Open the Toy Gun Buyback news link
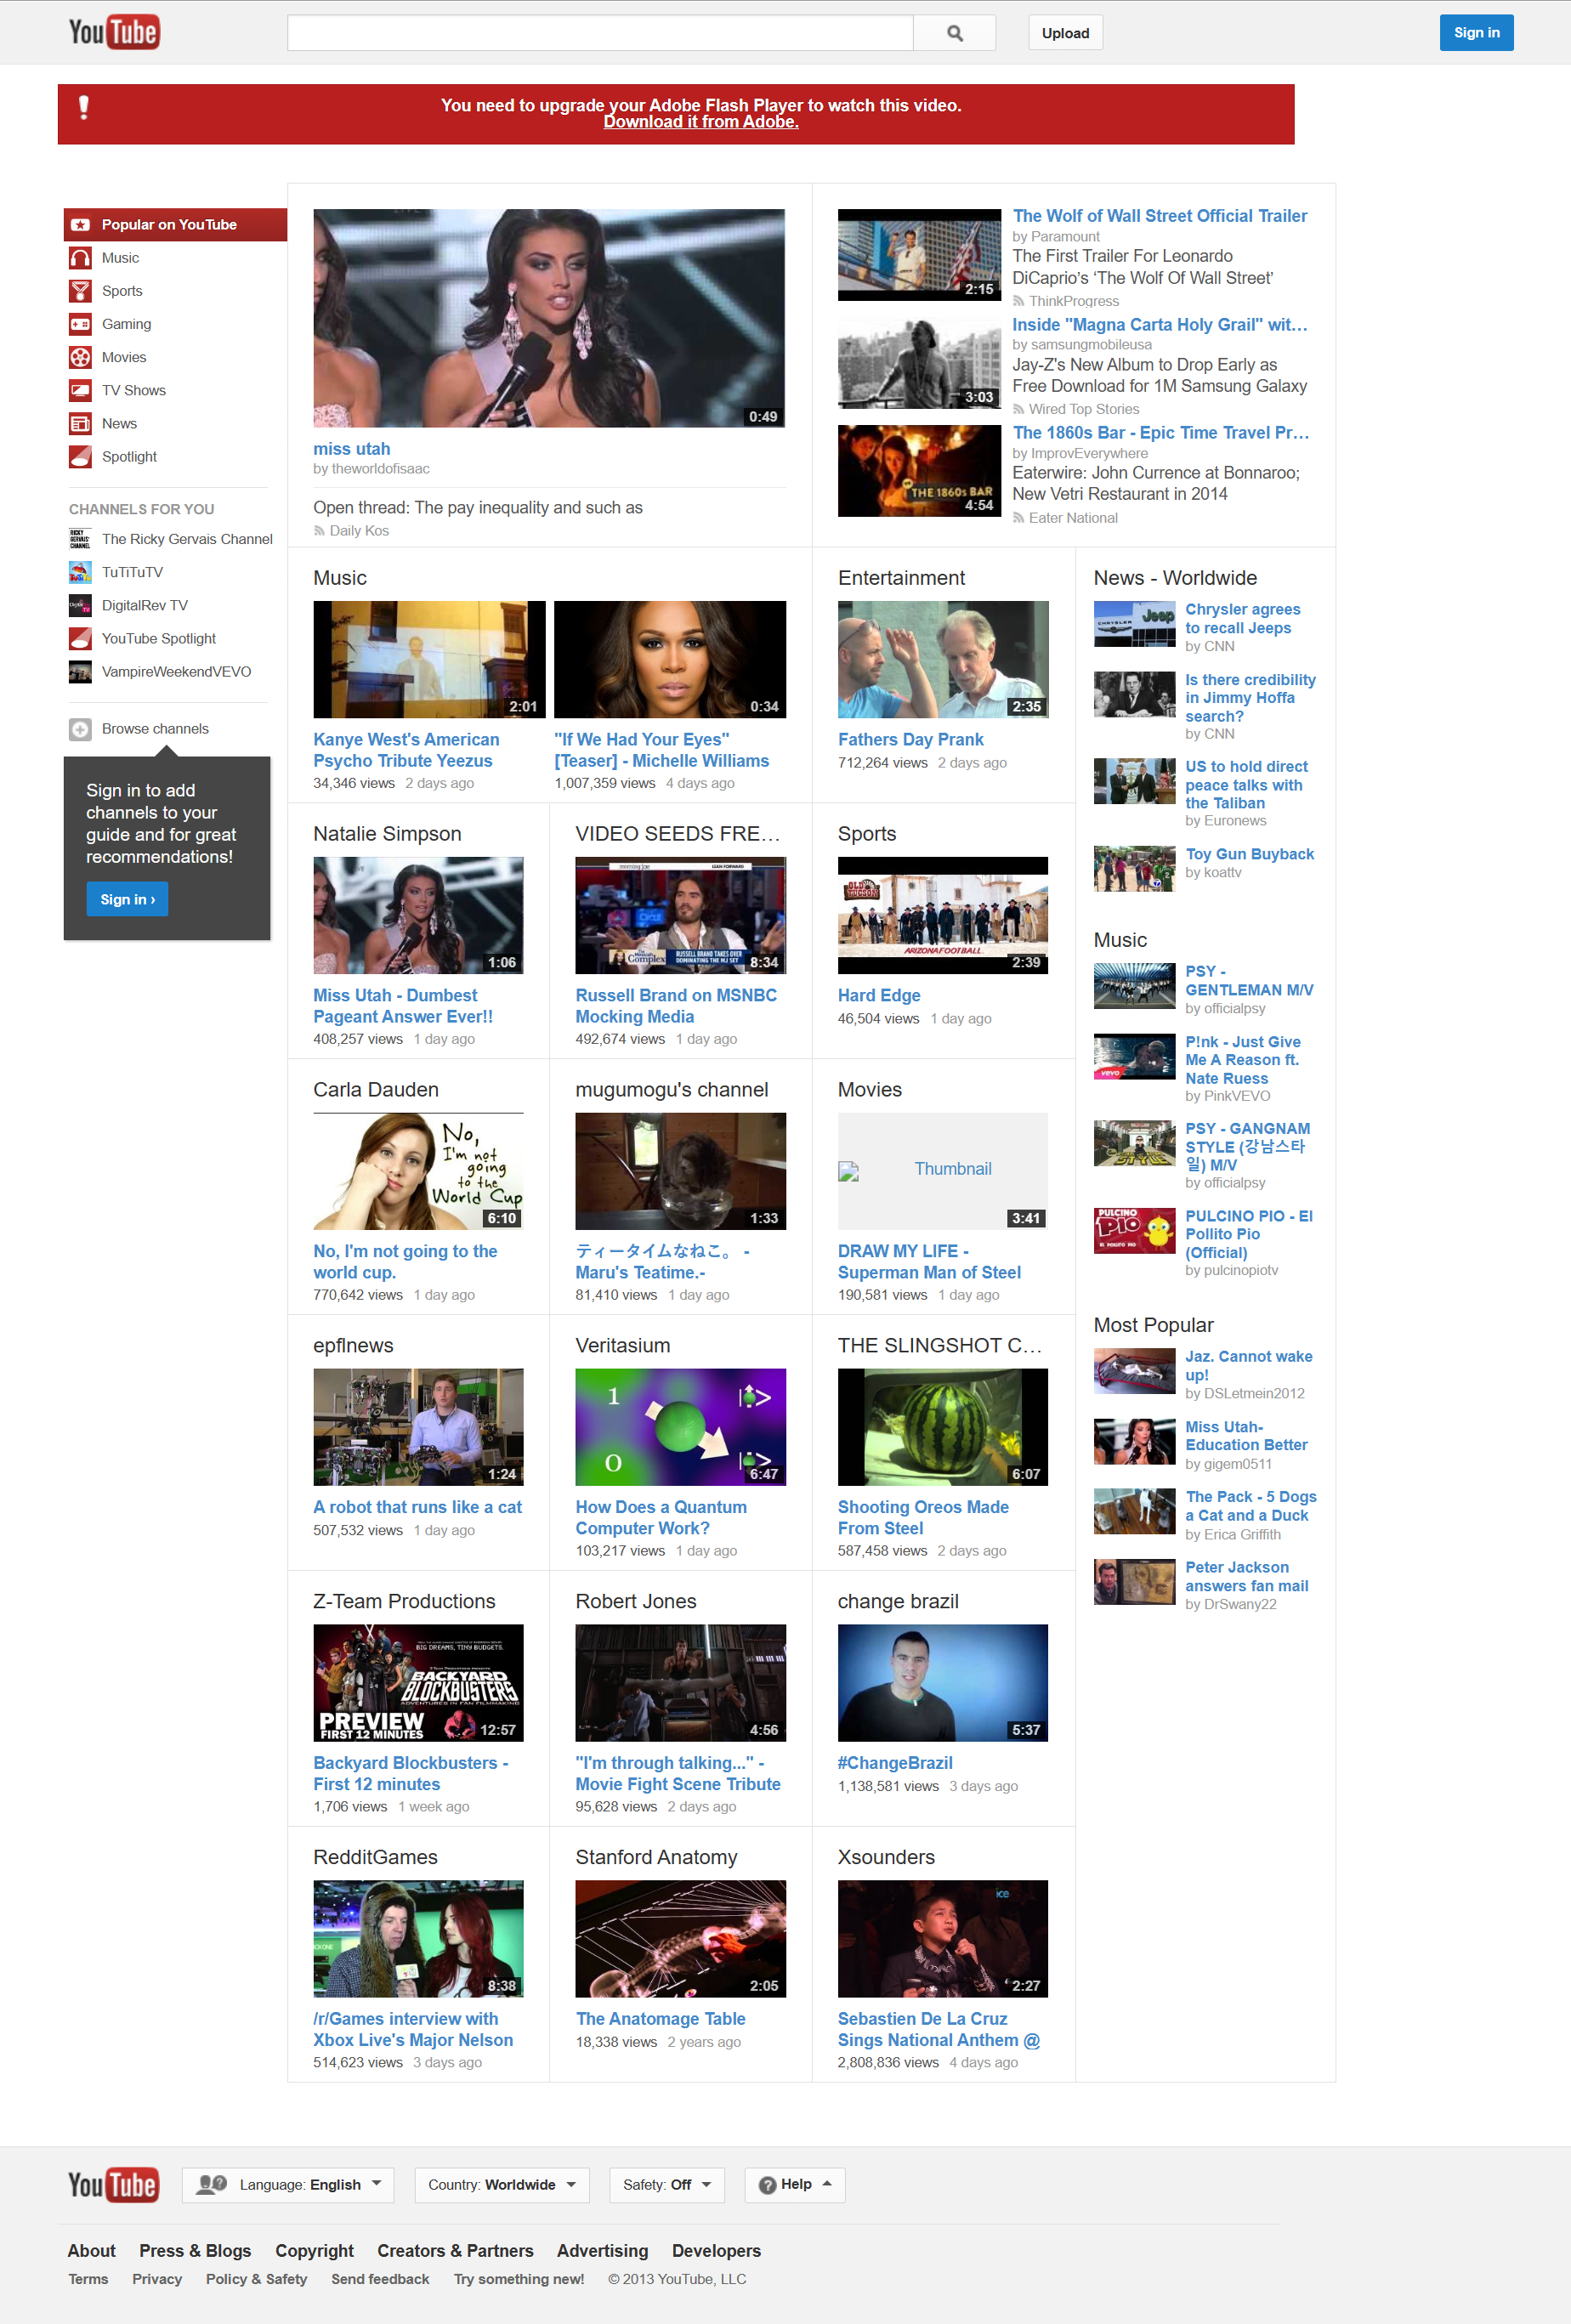Image resolution: width=1571 pixels, height=2324 pixels. (1249, 854)
